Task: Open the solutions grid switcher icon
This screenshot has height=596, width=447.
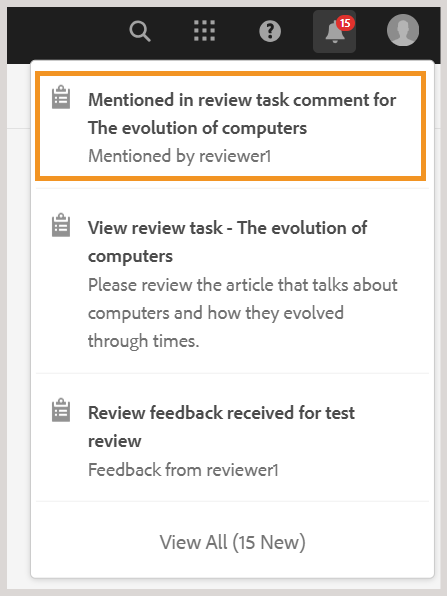Action: [x=204, y=31]
